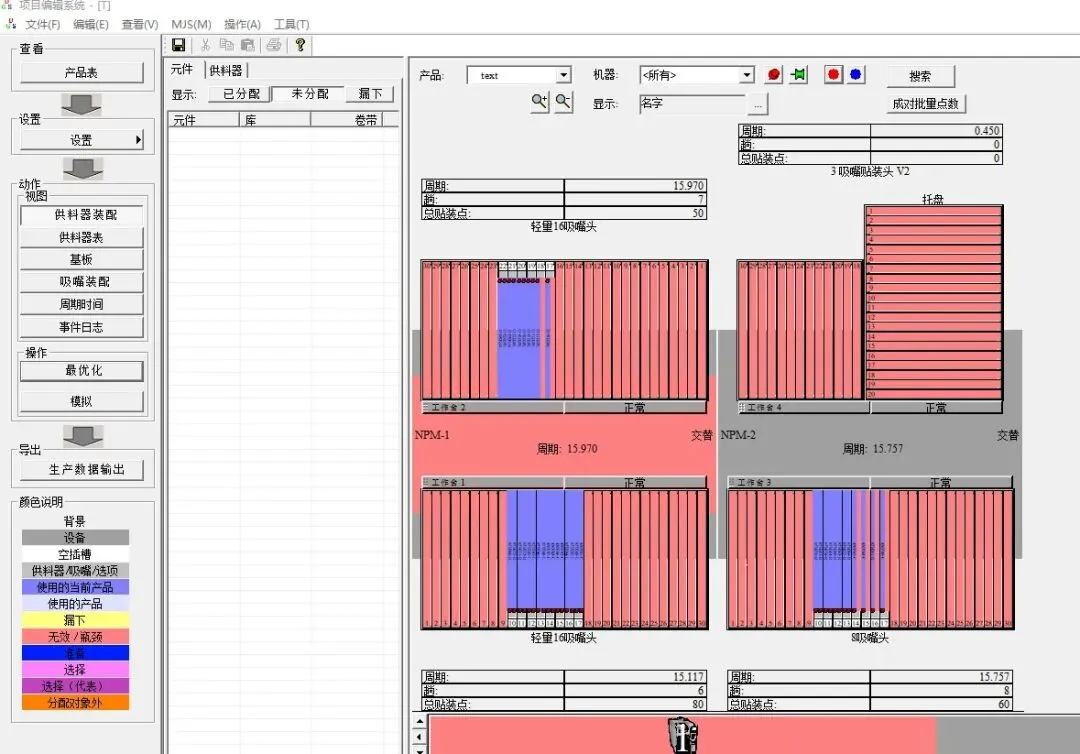Click the 托盘 tray slot panel
Viewport: 1080px width, 754px height.
[x=933, y=302]
